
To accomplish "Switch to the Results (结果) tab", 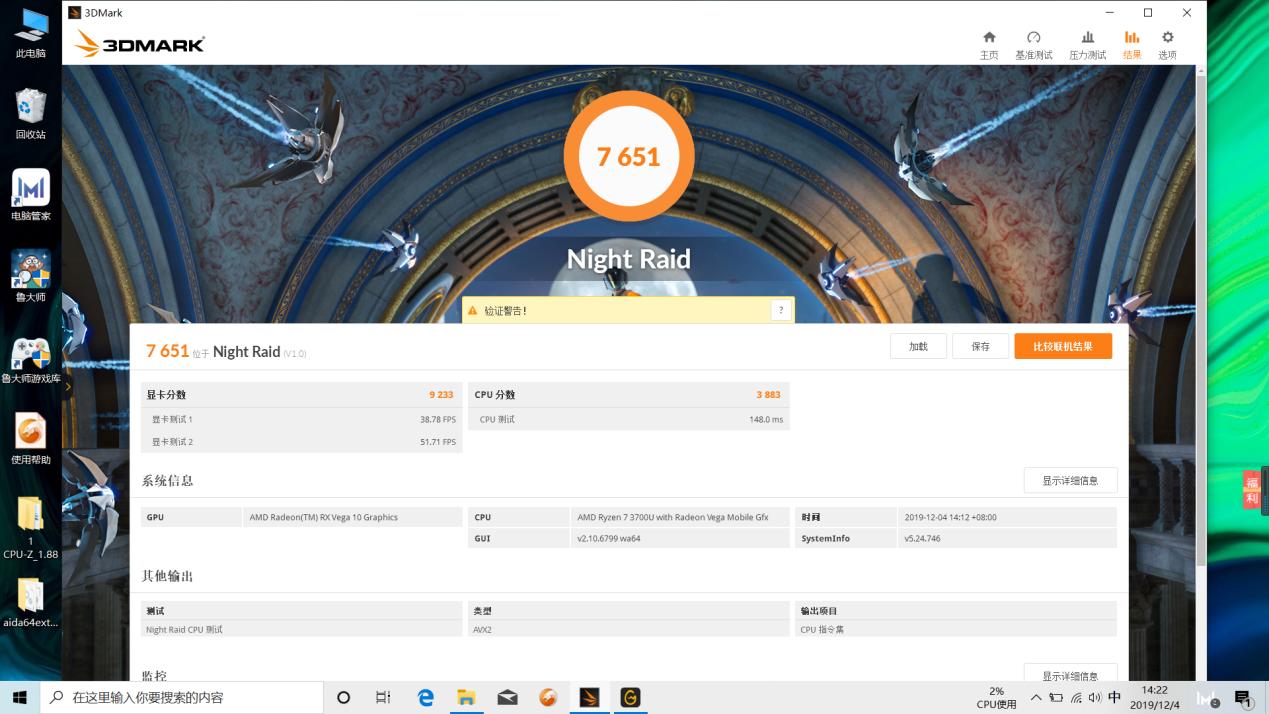I will pos(1132,45).
